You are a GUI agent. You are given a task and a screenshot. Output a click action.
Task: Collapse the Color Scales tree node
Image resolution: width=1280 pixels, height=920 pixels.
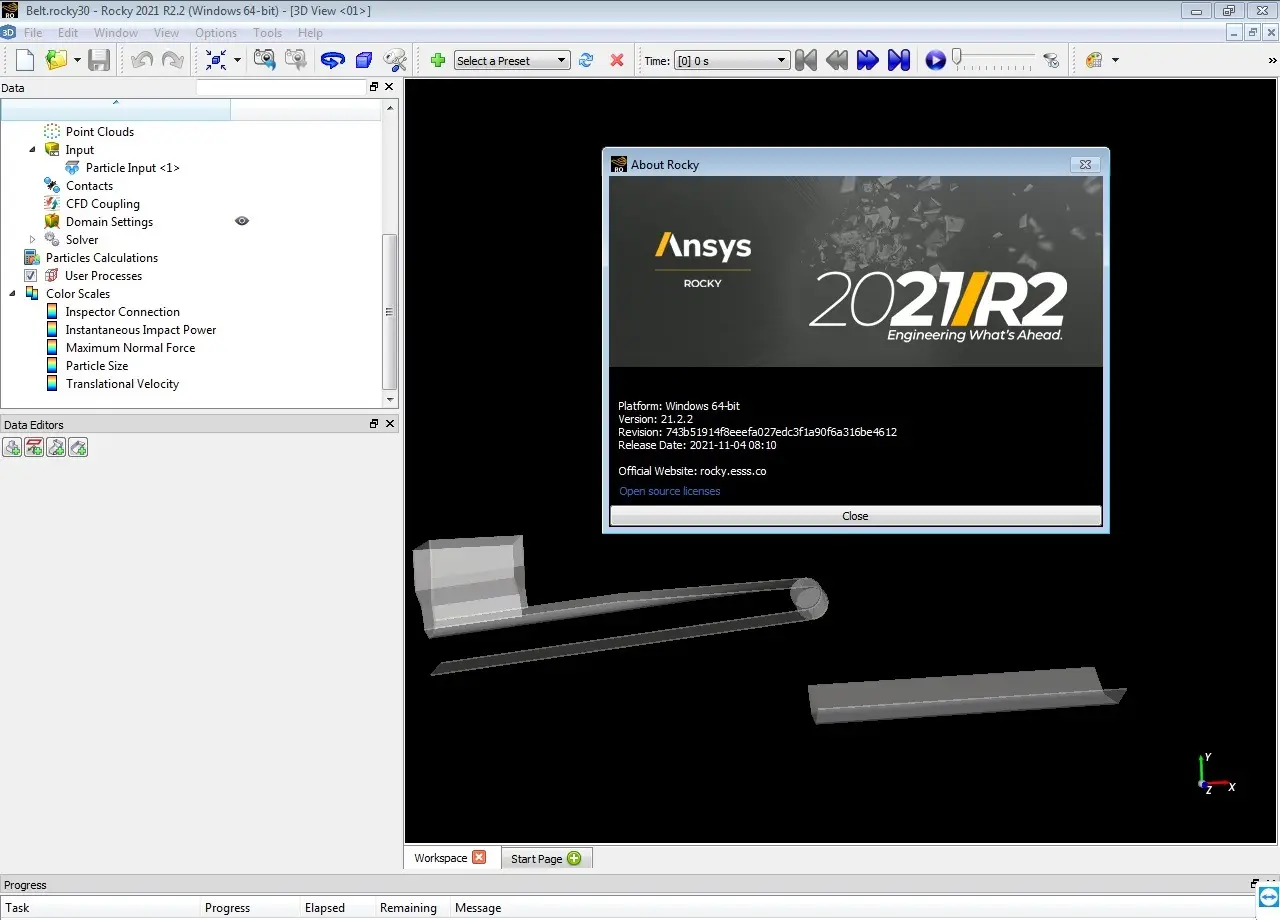click(x=13, y=294)
